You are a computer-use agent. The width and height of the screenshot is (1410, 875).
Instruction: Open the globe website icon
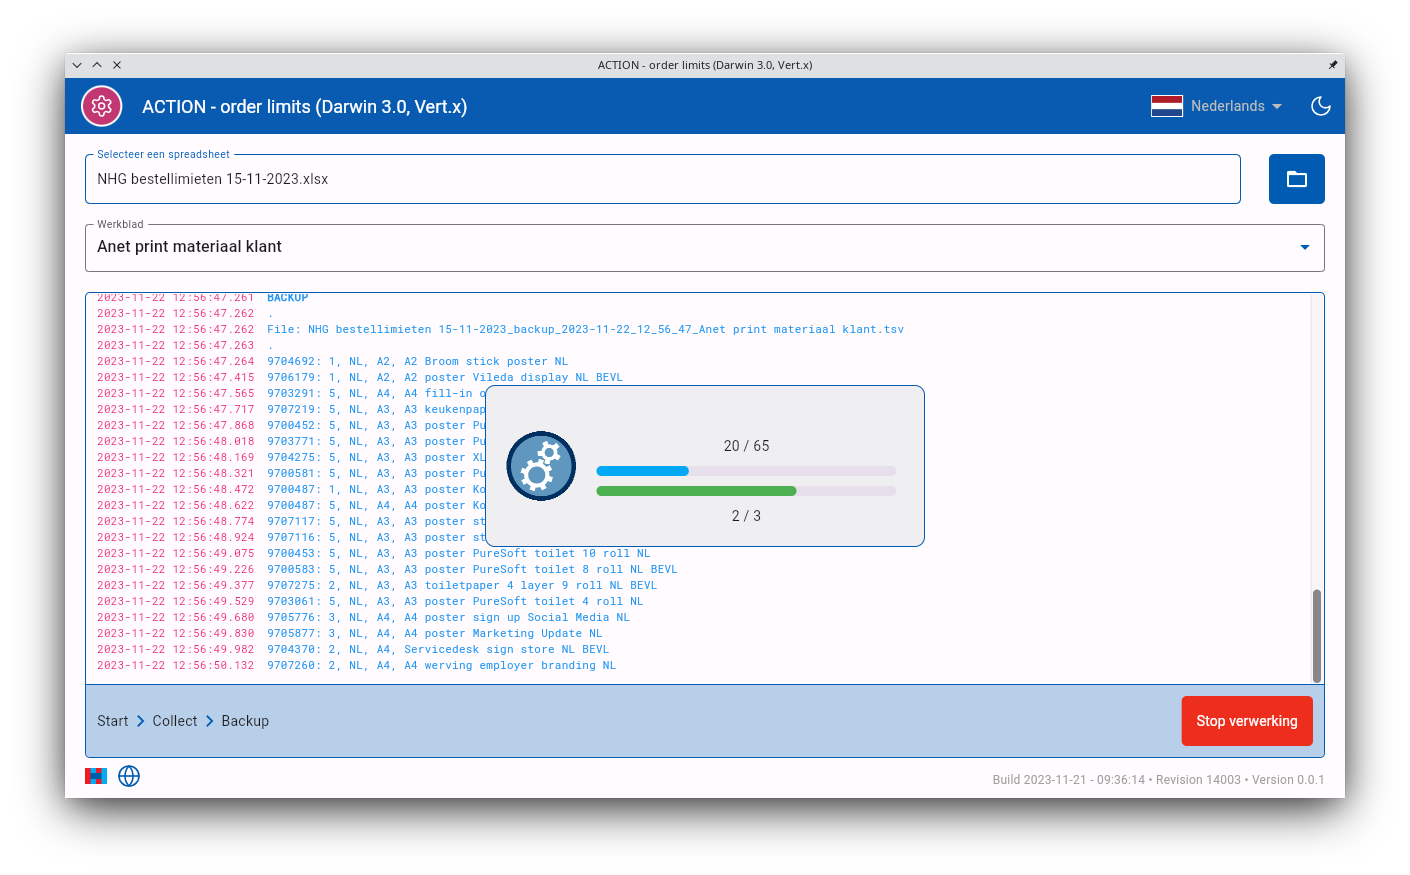click(x=129, y=776)
